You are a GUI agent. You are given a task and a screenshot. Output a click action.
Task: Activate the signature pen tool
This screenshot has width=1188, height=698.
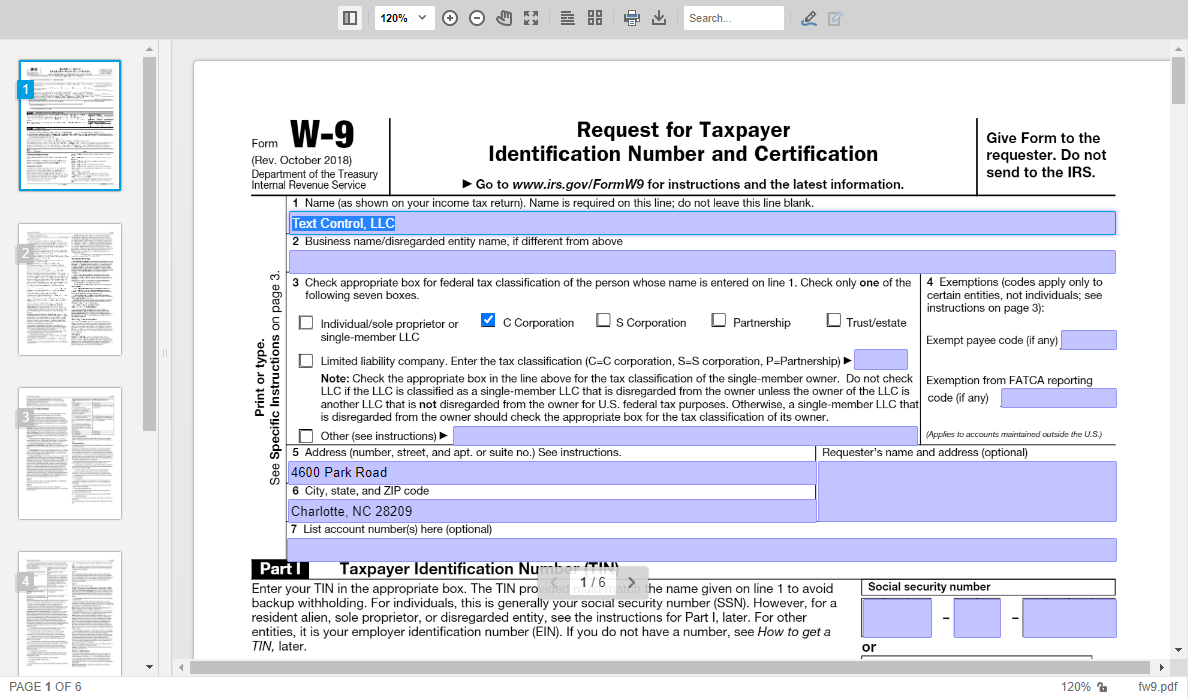click(808, 18)
